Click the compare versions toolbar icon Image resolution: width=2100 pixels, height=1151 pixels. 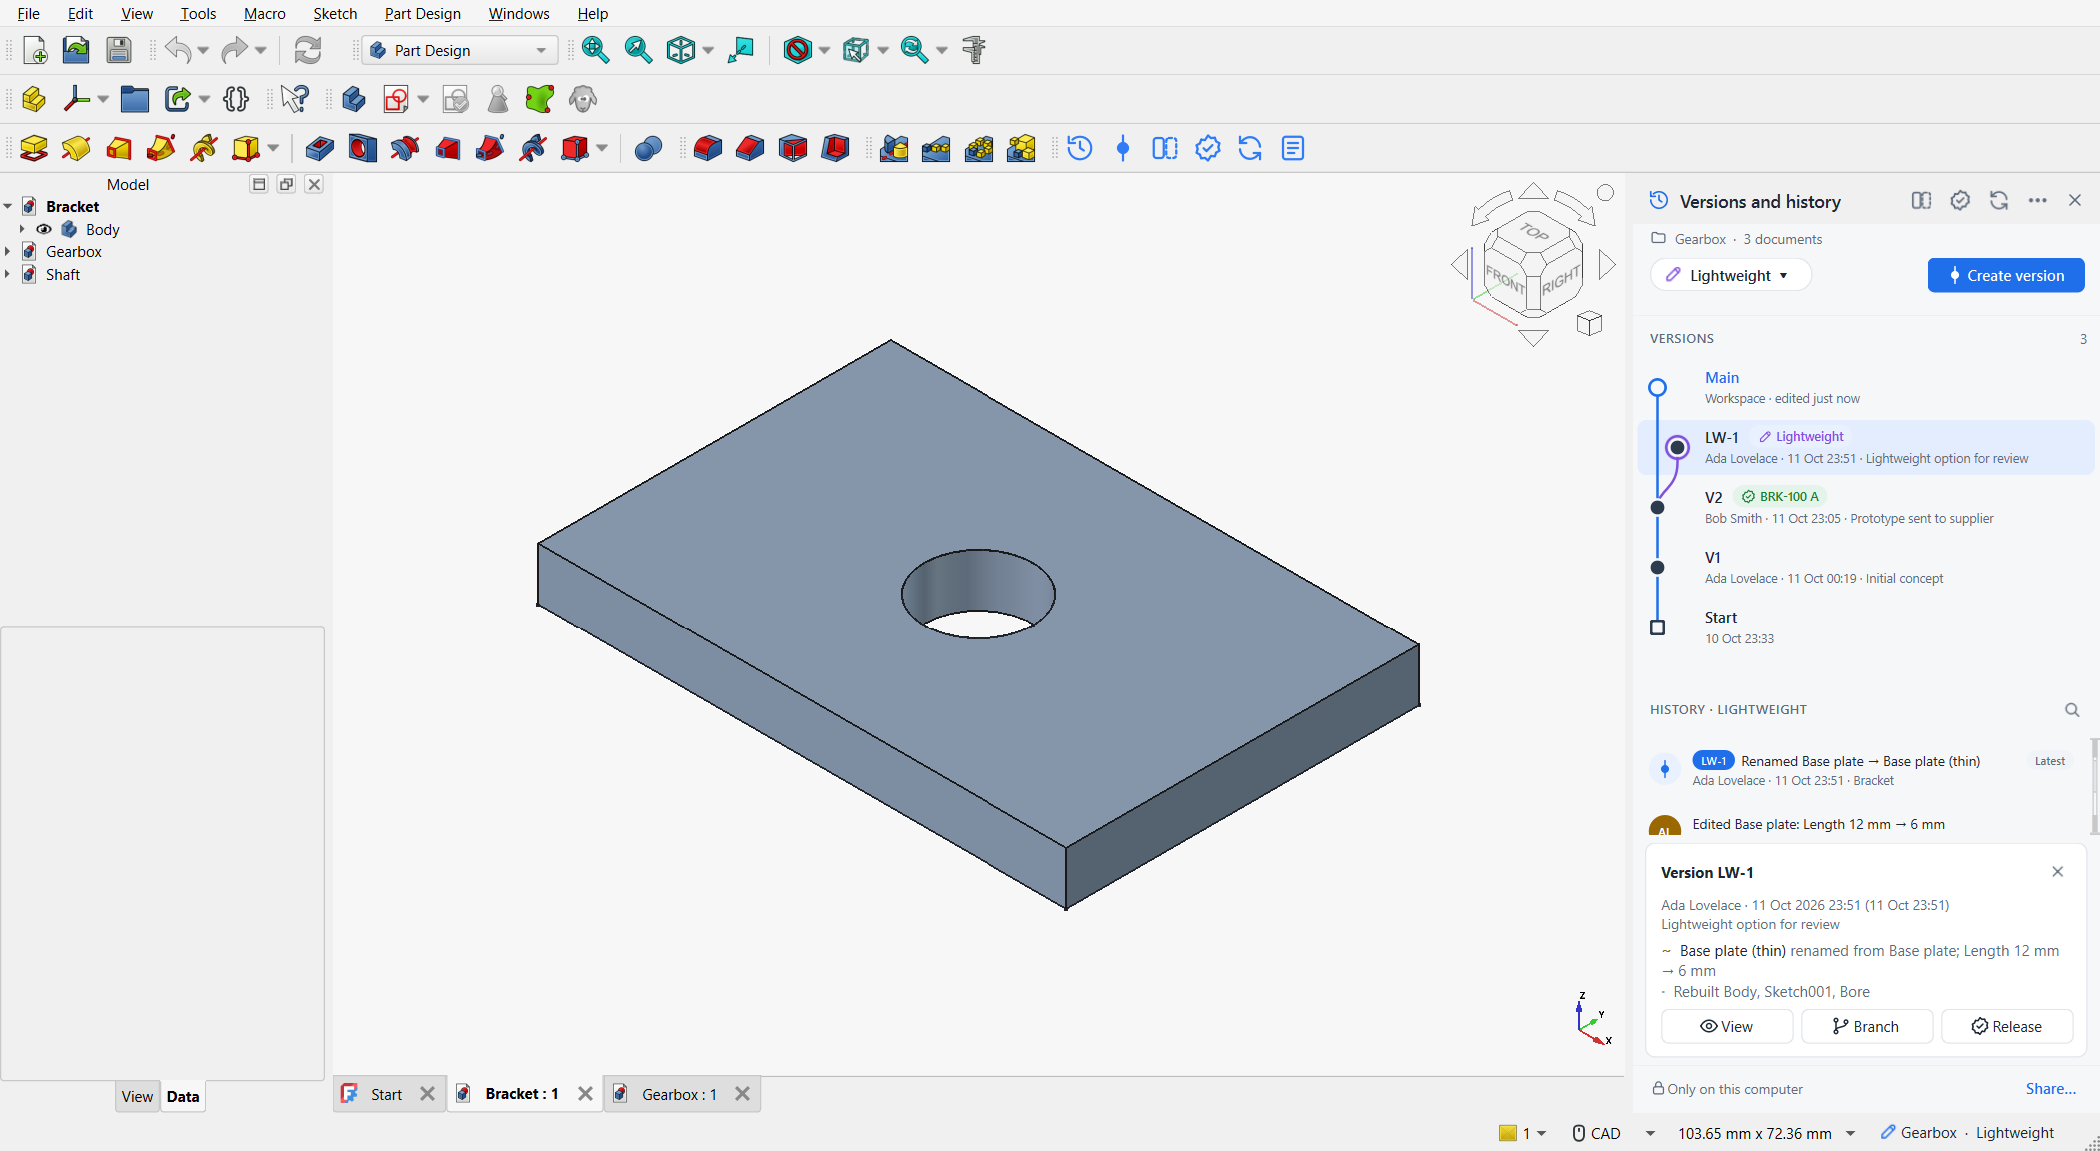[1165, 148]
